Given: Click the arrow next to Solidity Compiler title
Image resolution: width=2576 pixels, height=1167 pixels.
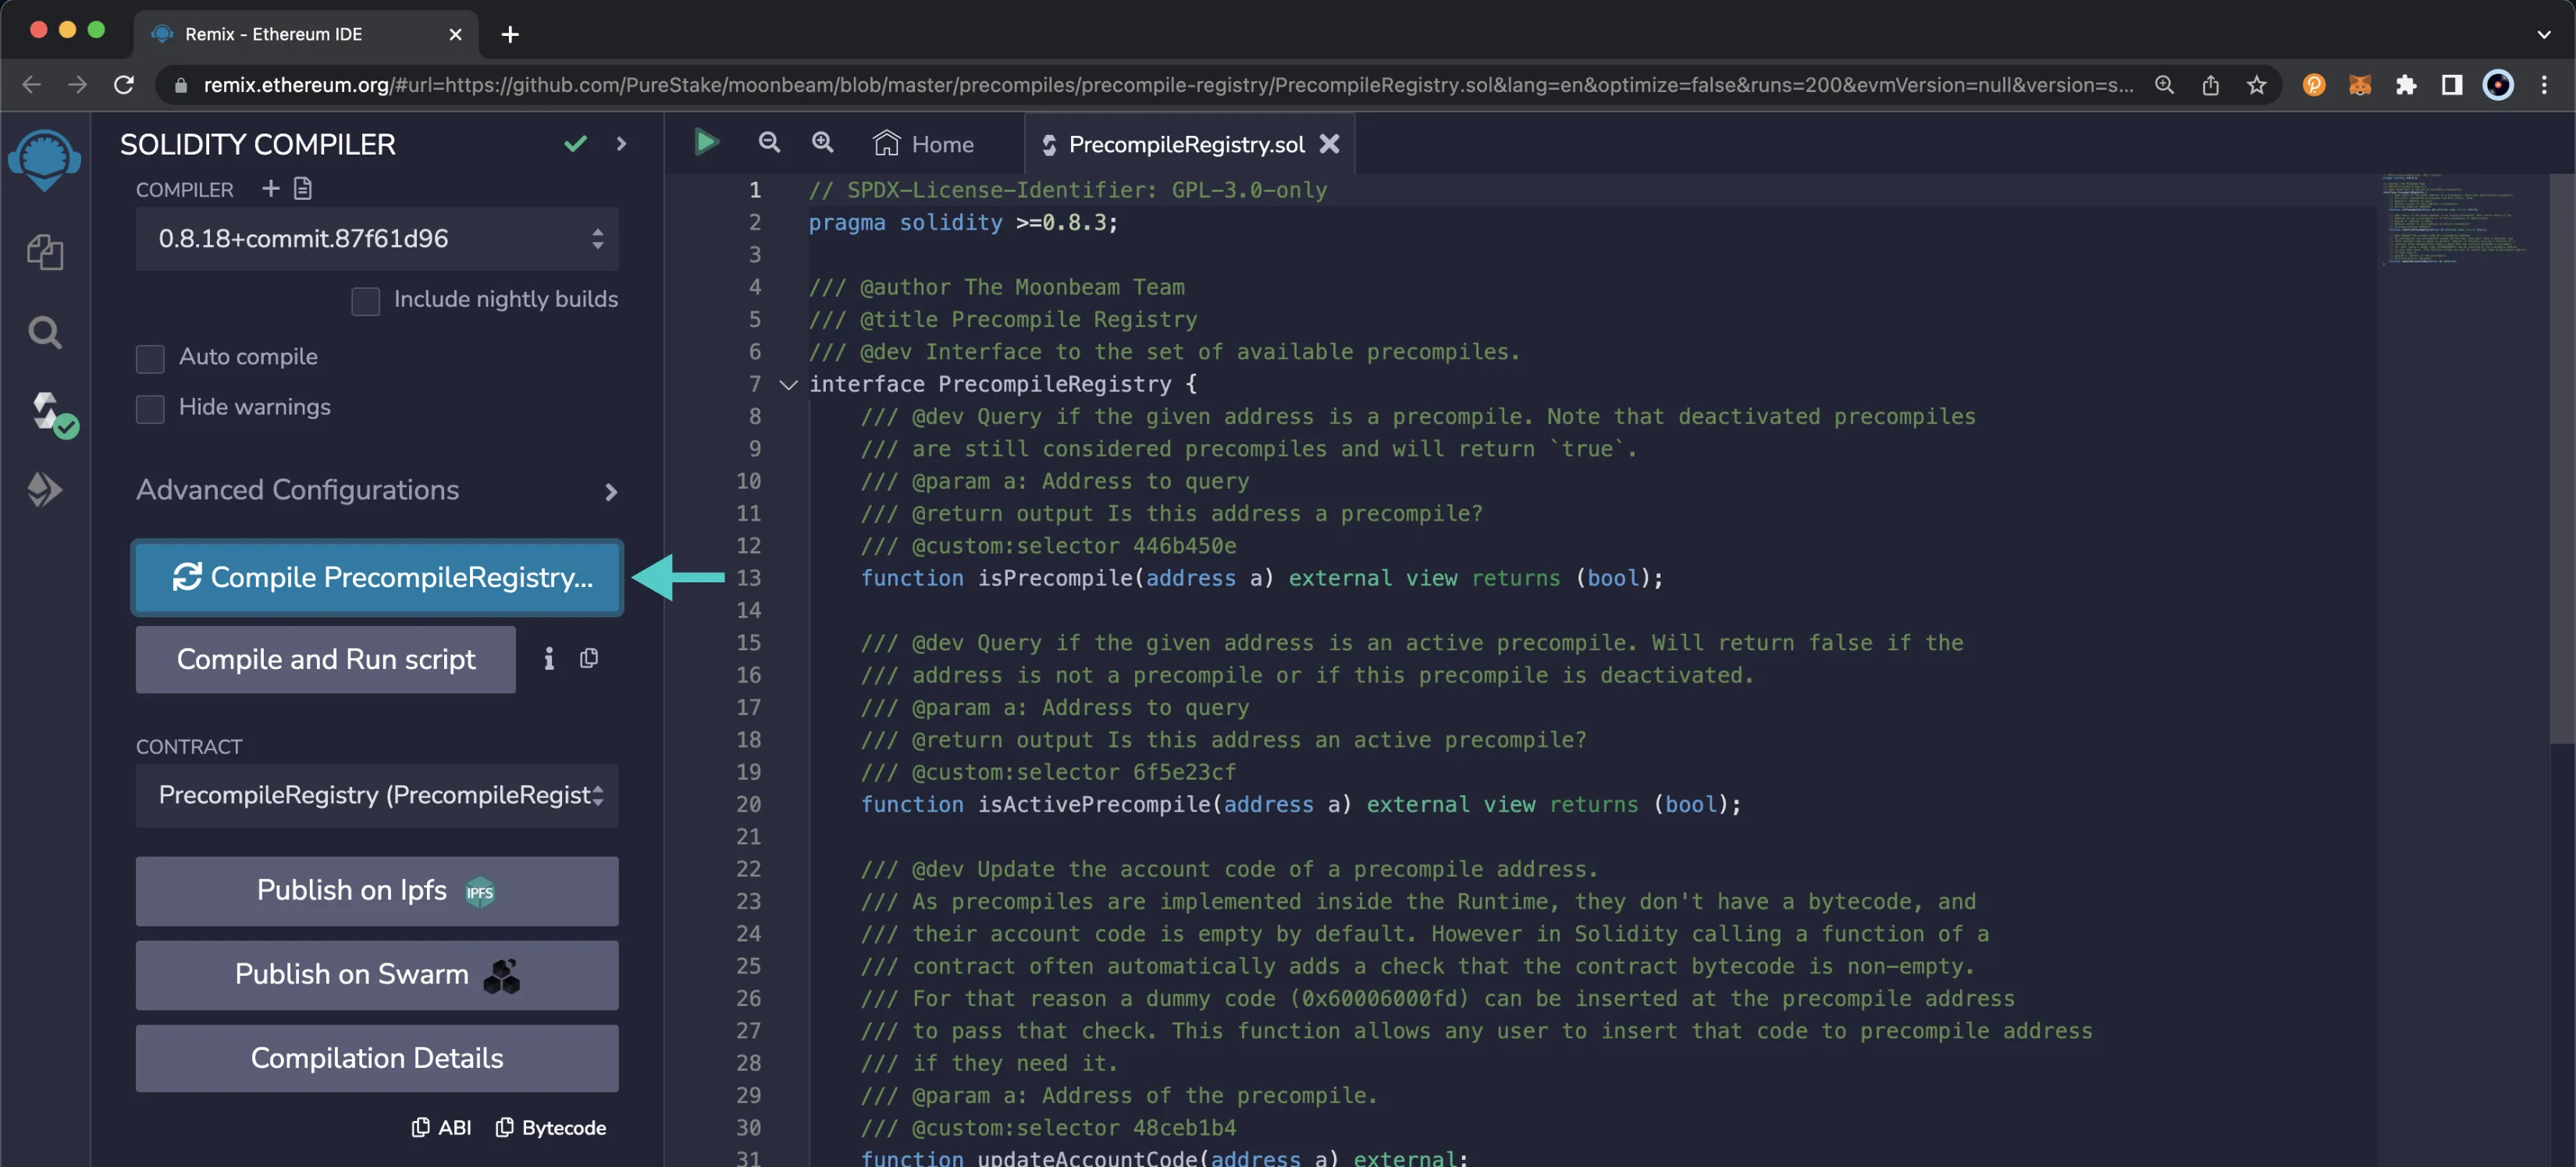Looking at the screenshot, I should (x=621, y=144).
